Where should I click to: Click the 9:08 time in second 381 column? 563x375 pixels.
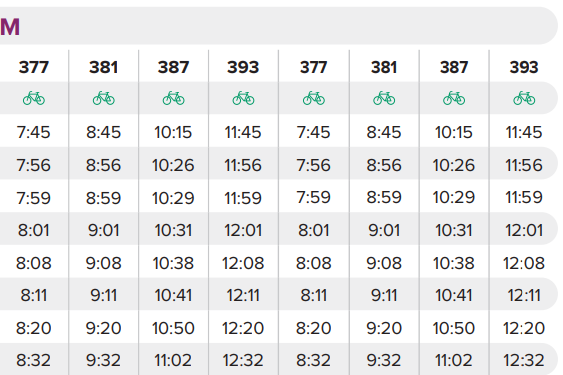(384, 263)
